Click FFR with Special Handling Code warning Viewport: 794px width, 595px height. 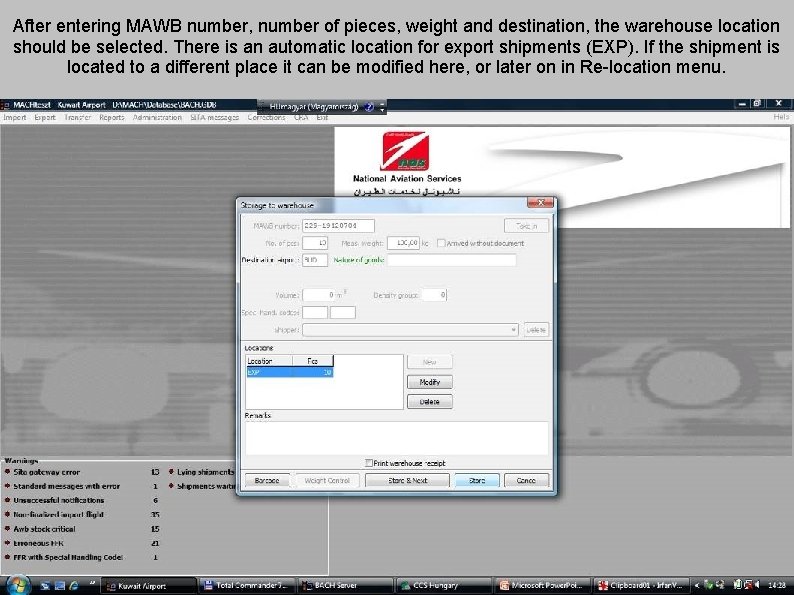point(68,557)
